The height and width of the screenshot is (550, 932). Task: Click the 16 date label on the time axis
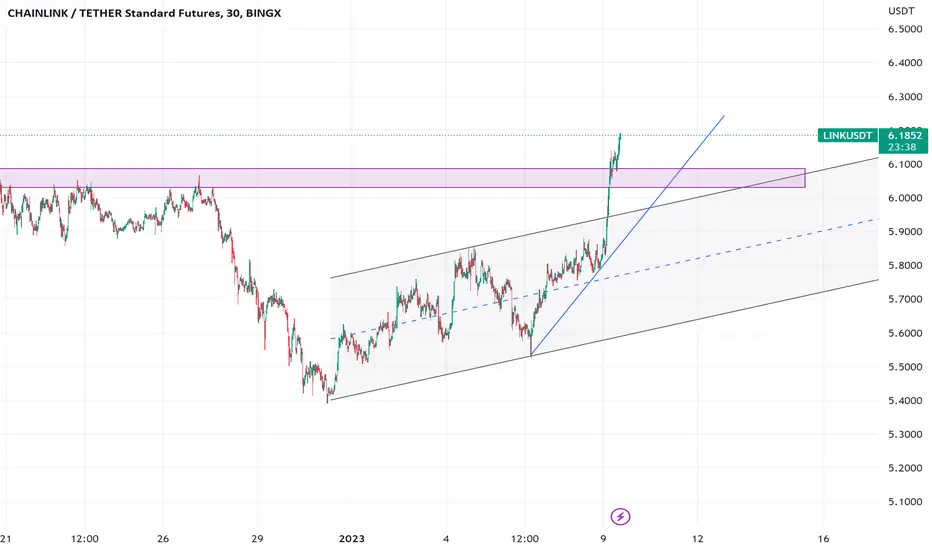coord(823,539)
